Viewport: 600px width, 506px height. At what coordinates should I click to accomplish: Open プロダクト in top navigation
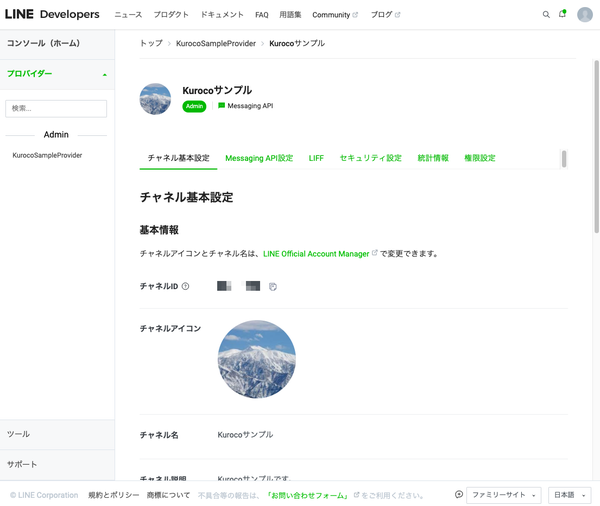click(x=171, y=15)
